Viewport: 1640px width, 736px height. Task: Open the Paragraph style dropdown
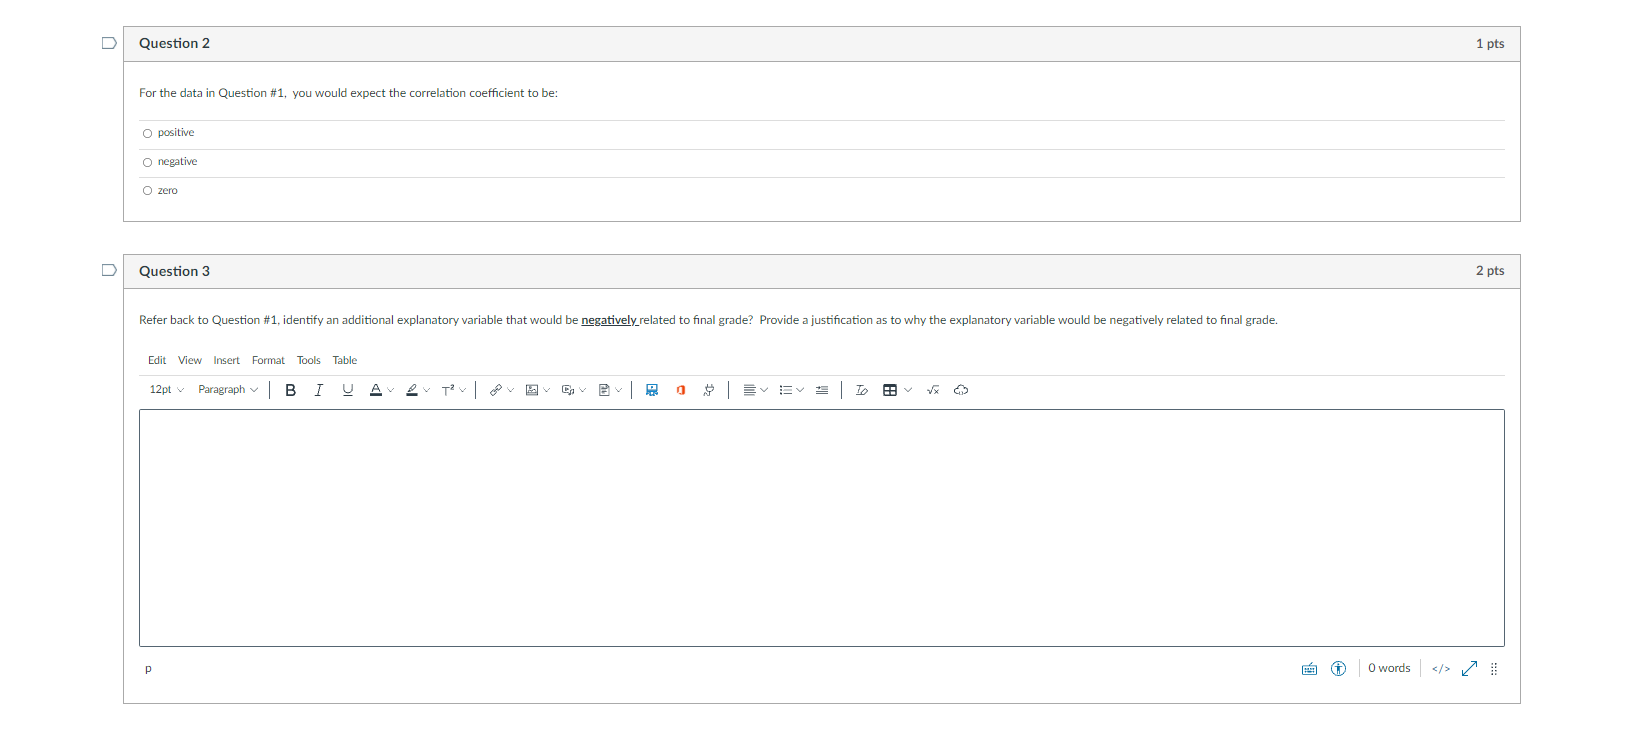pos(228,390)
